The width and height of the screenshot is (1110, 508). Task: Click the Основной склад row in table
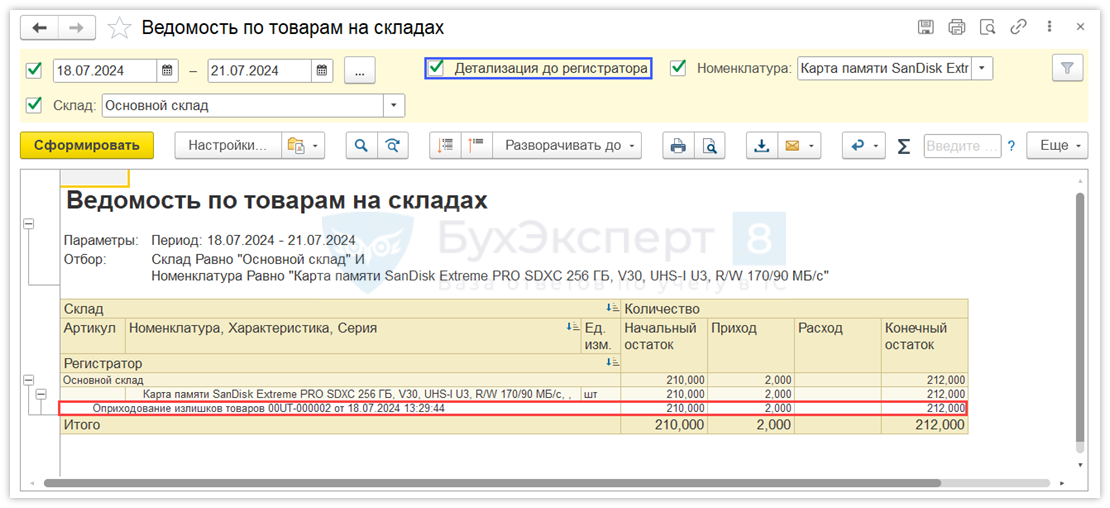click(x=513, y=380)
